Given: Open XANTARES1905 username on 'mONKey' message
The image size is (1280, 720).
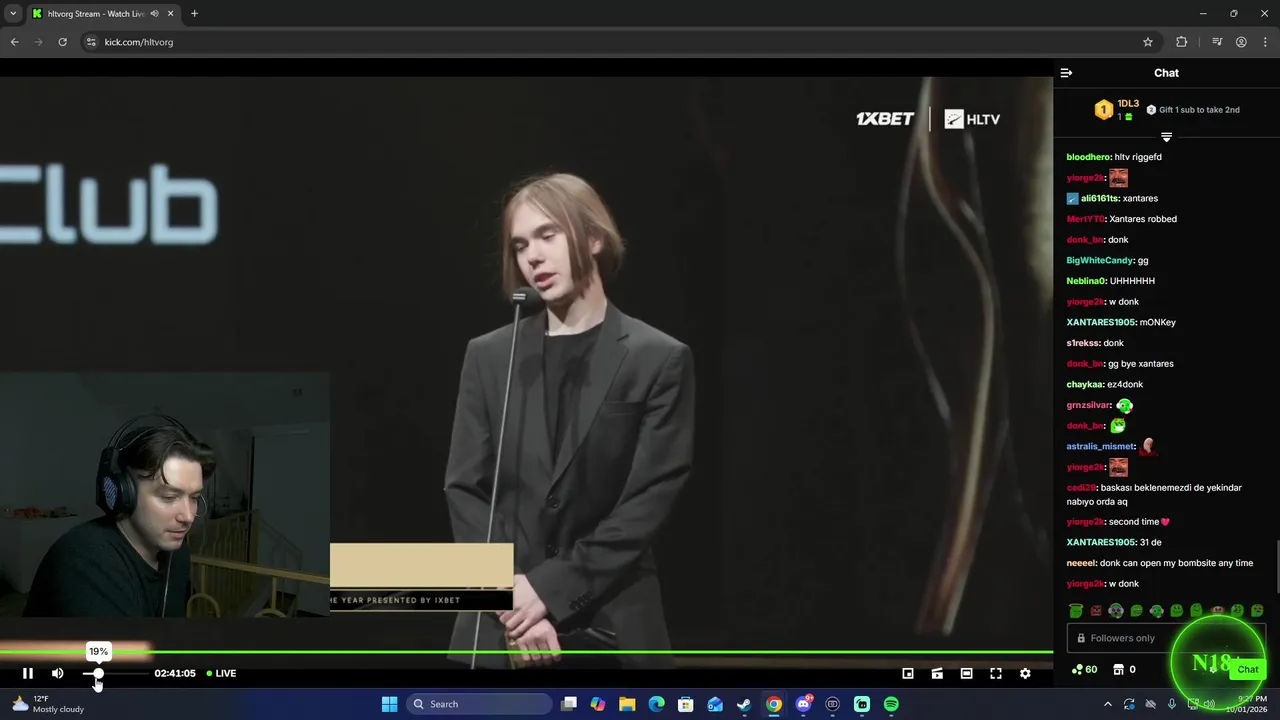Looking at the screenshot, I should tap(1101, 322).
